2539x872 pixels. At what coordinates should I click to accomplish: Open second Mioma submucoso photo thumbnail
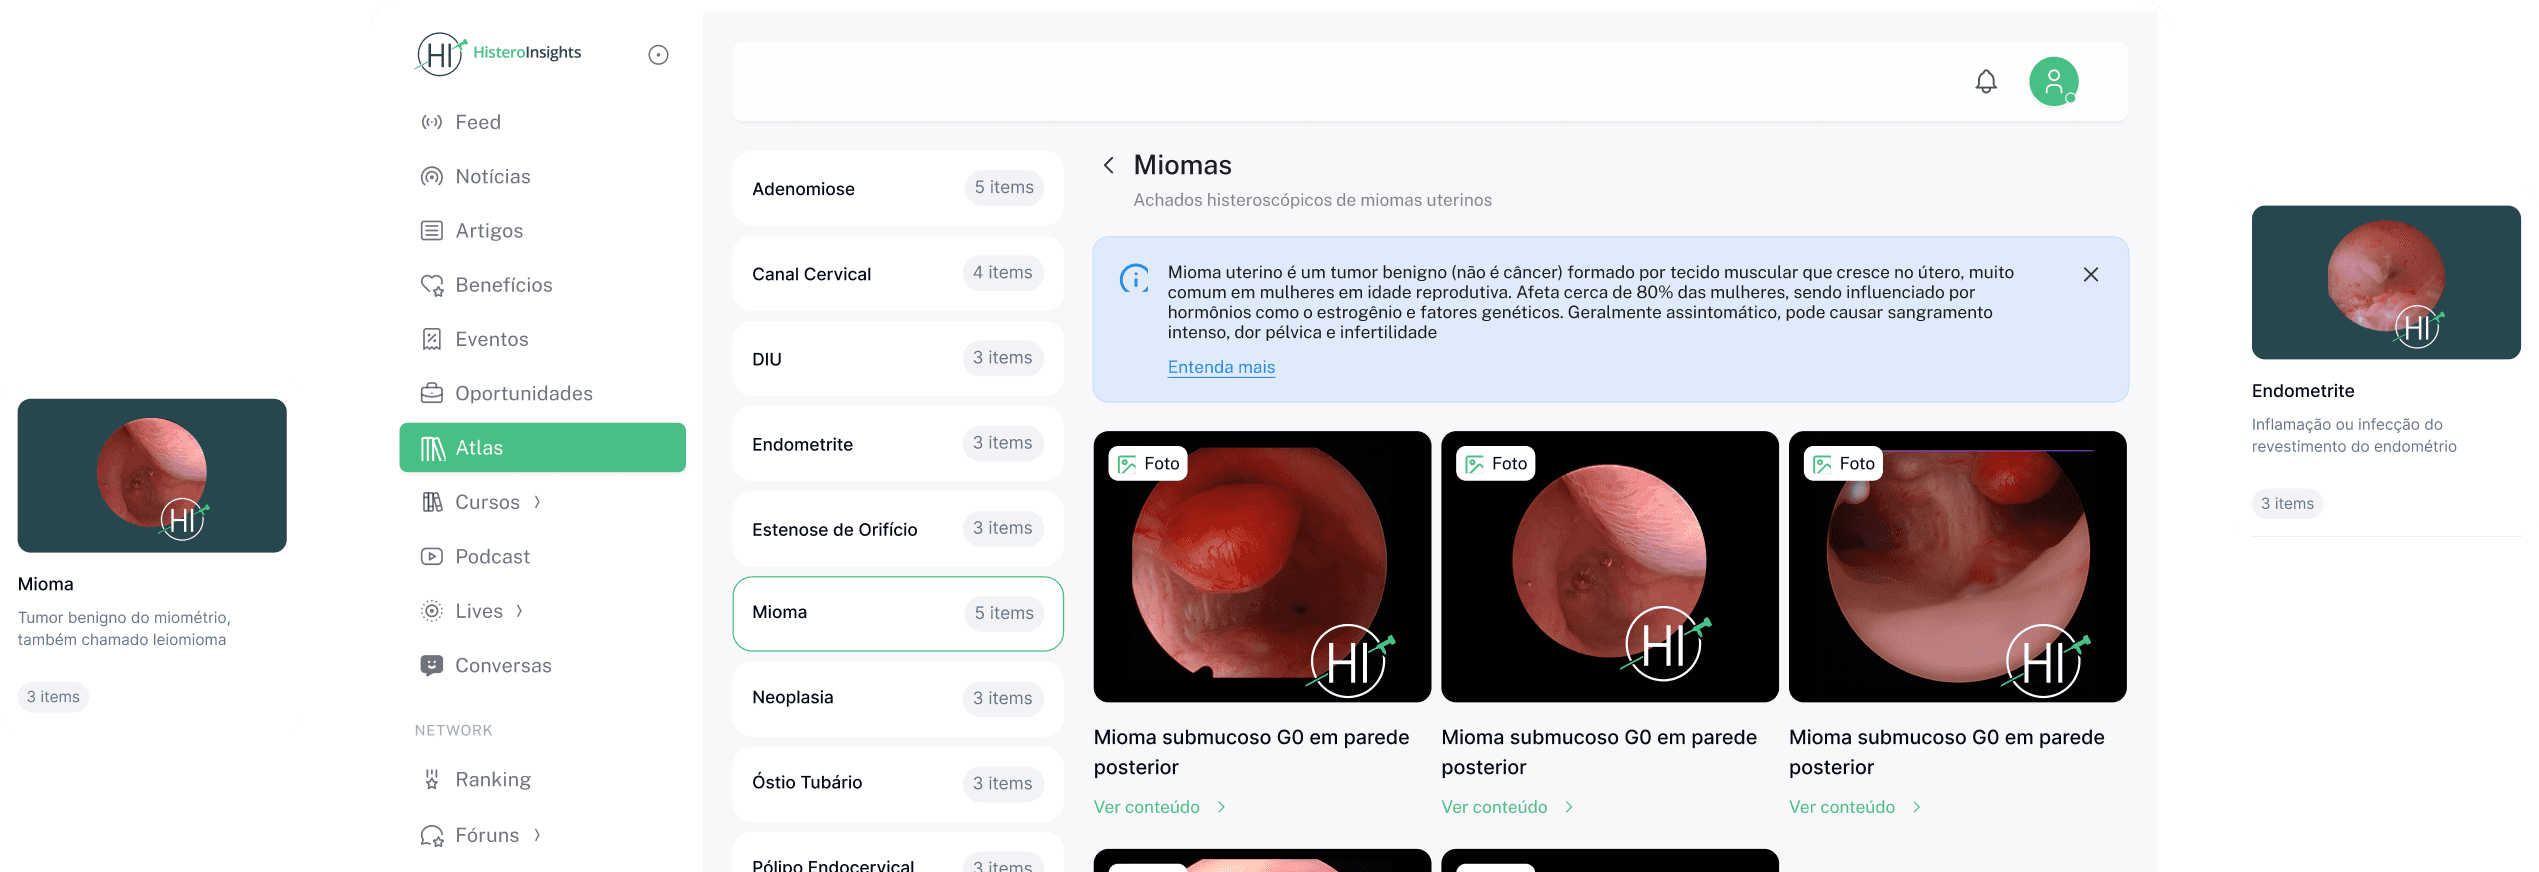[1609, 566]
